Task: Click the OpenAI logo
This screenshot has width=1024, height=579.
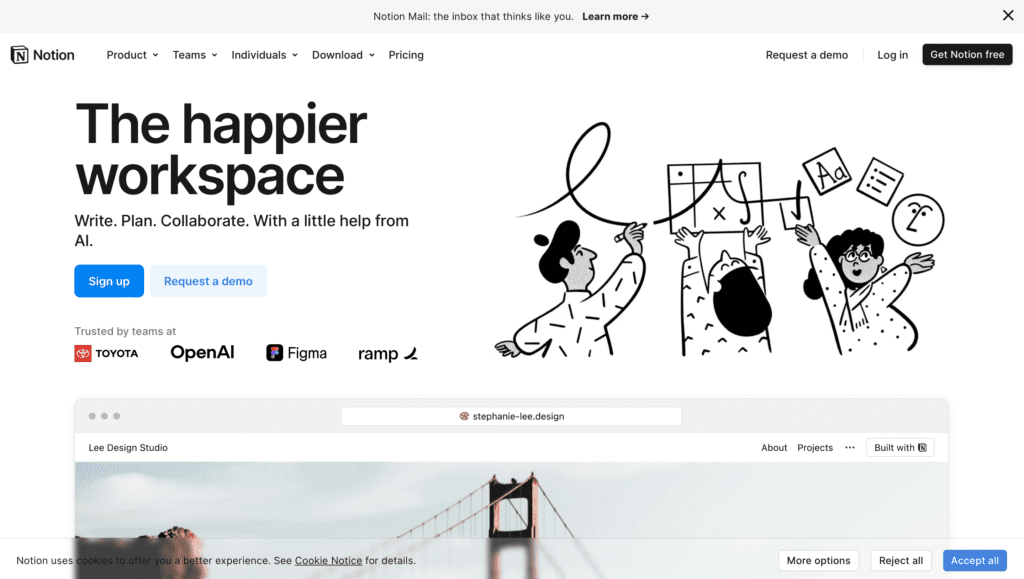Action: [202, 352]
